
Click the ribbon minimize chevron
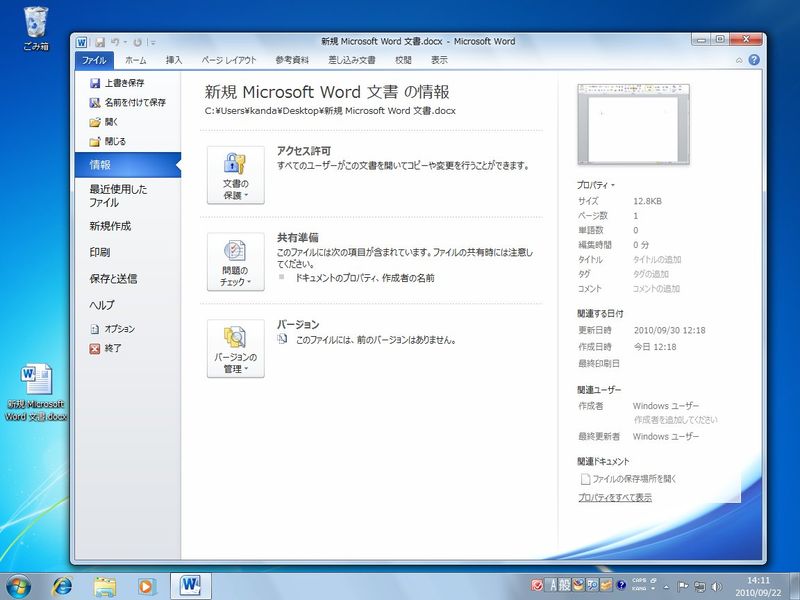pos(739,60)
